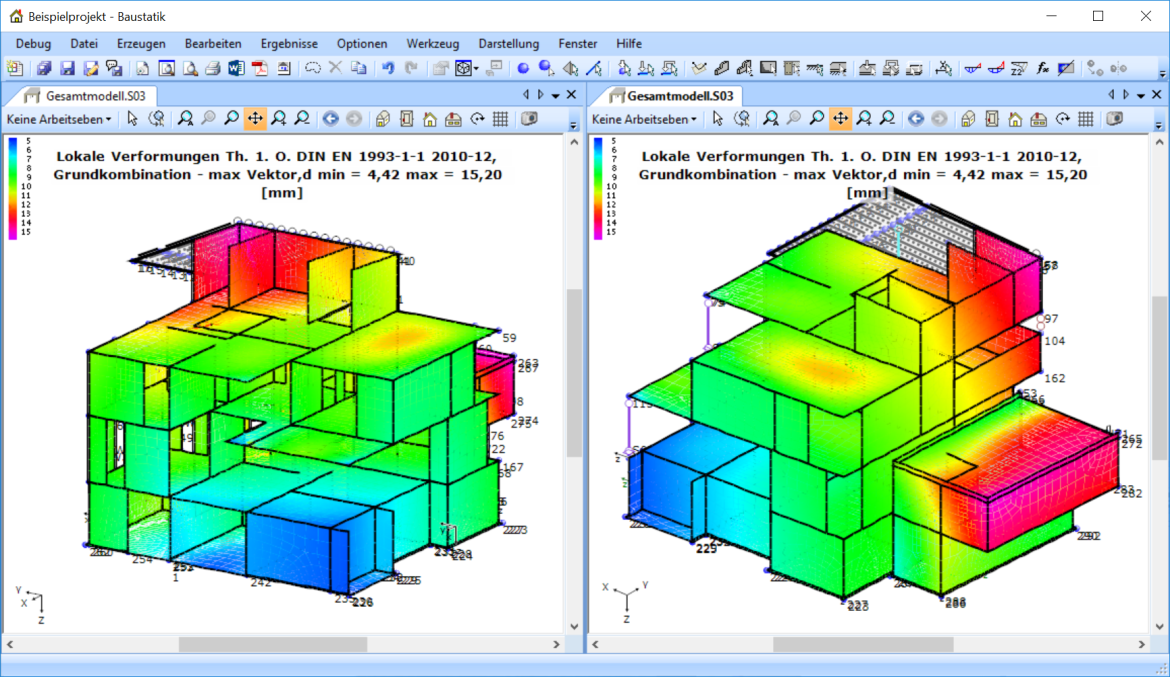Click the fx formula icon
The image size is (1170, 677).
1042,69
